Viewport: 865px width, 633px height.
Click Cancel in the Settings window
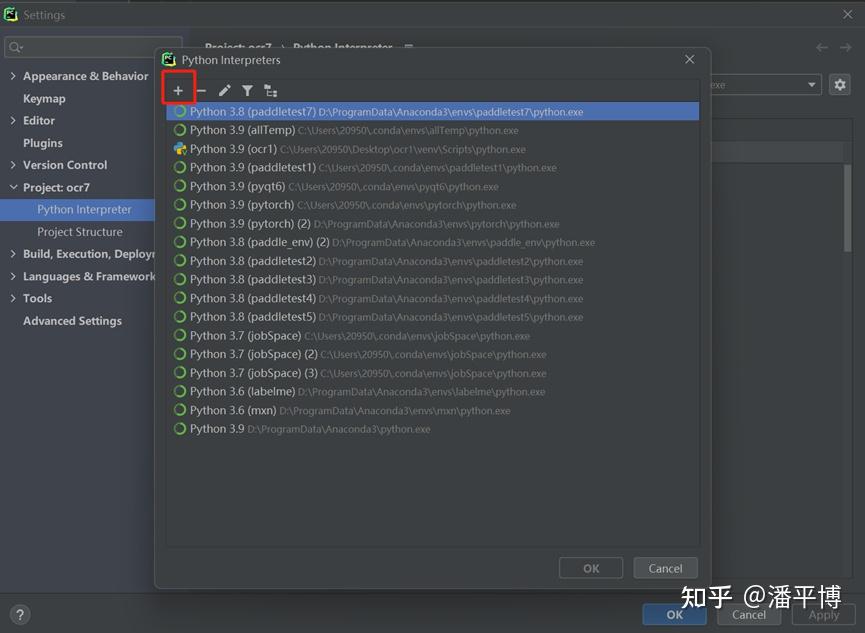click(749, 614)
